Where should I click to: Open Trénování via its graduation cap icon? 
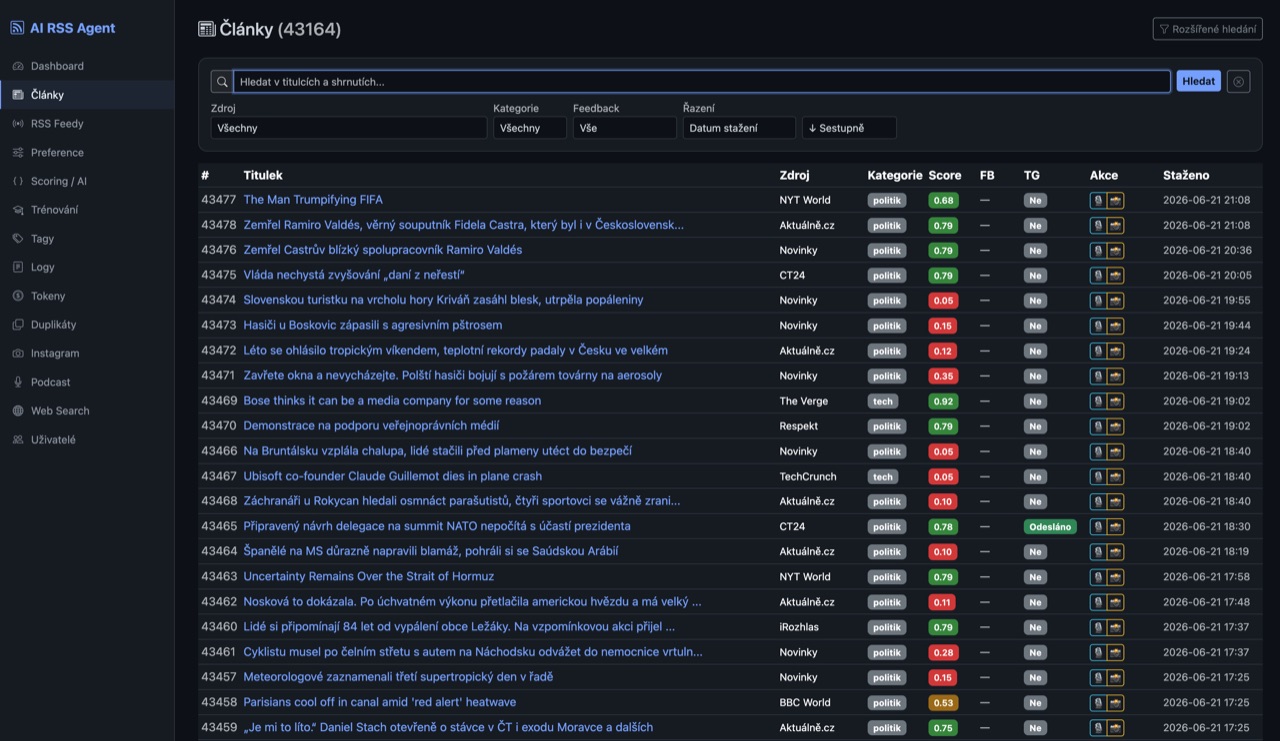click(x=18, y=210)
